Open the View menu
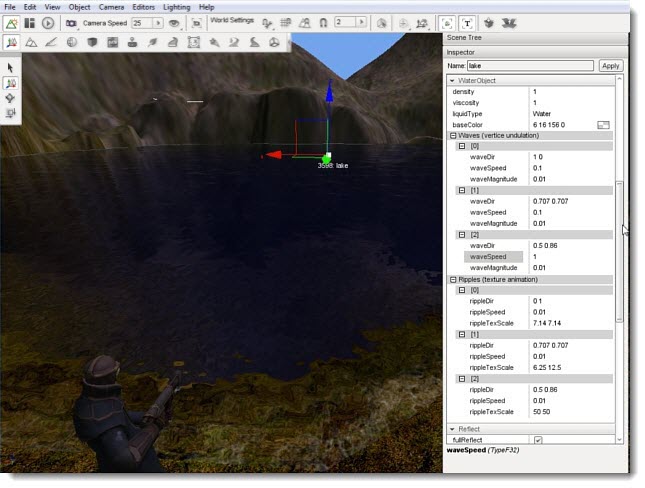 pyautogui.click(x=52, y=7)
